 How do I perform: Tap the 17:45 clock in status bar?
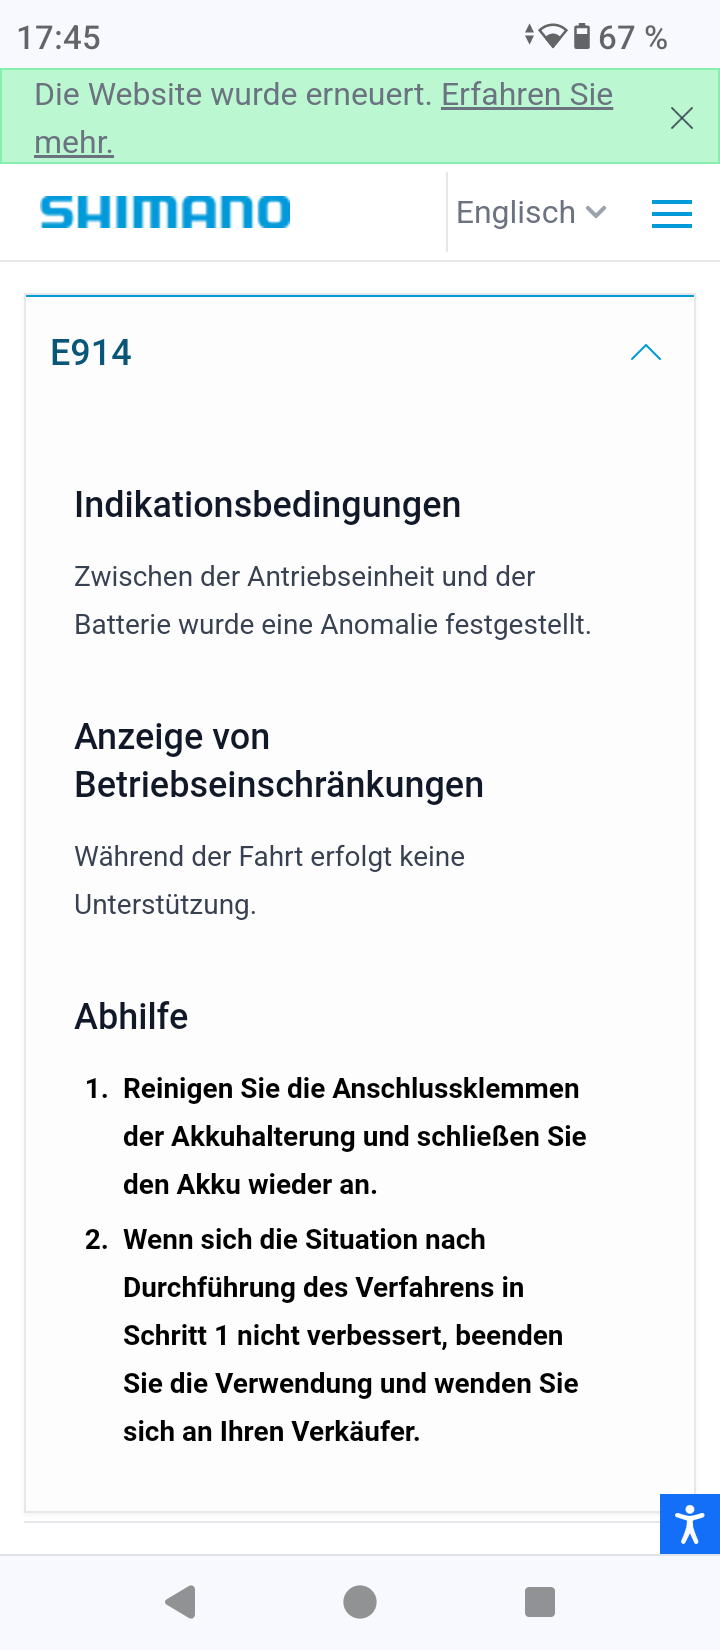point(59,38)
